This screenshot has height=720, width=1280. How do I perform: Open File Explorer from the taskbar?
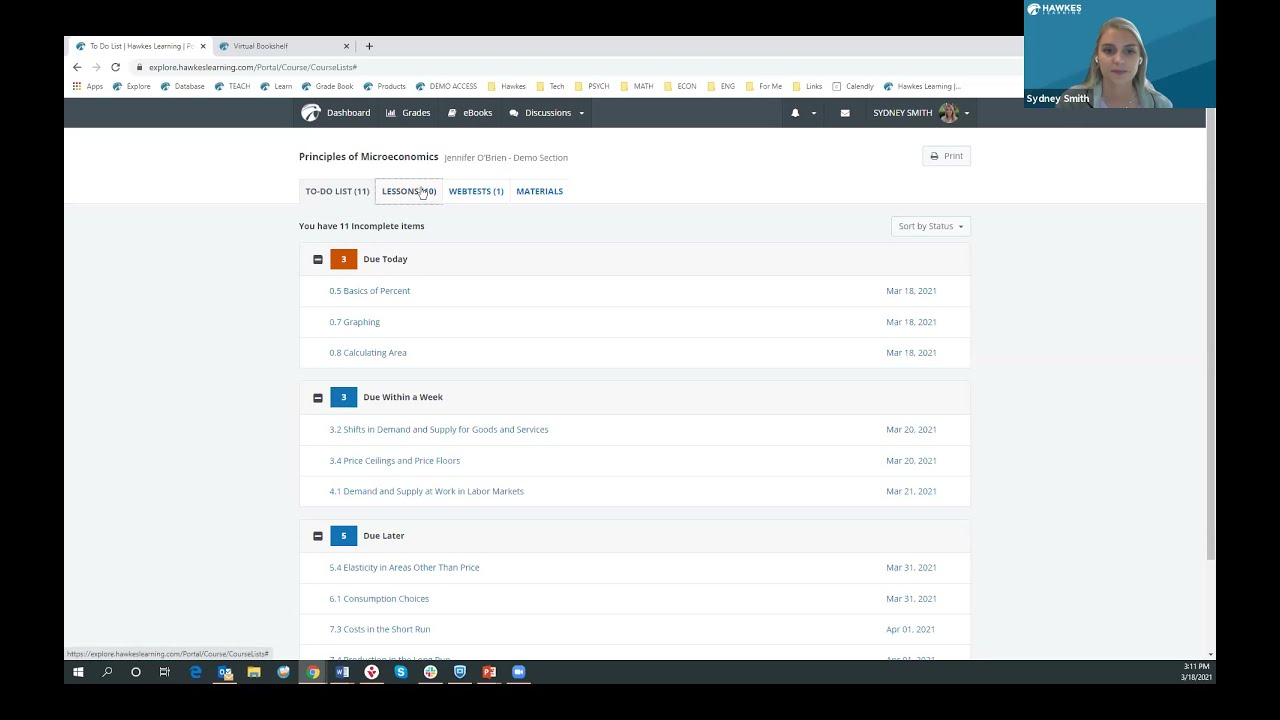pyautogui.click(x=254, y=672)
